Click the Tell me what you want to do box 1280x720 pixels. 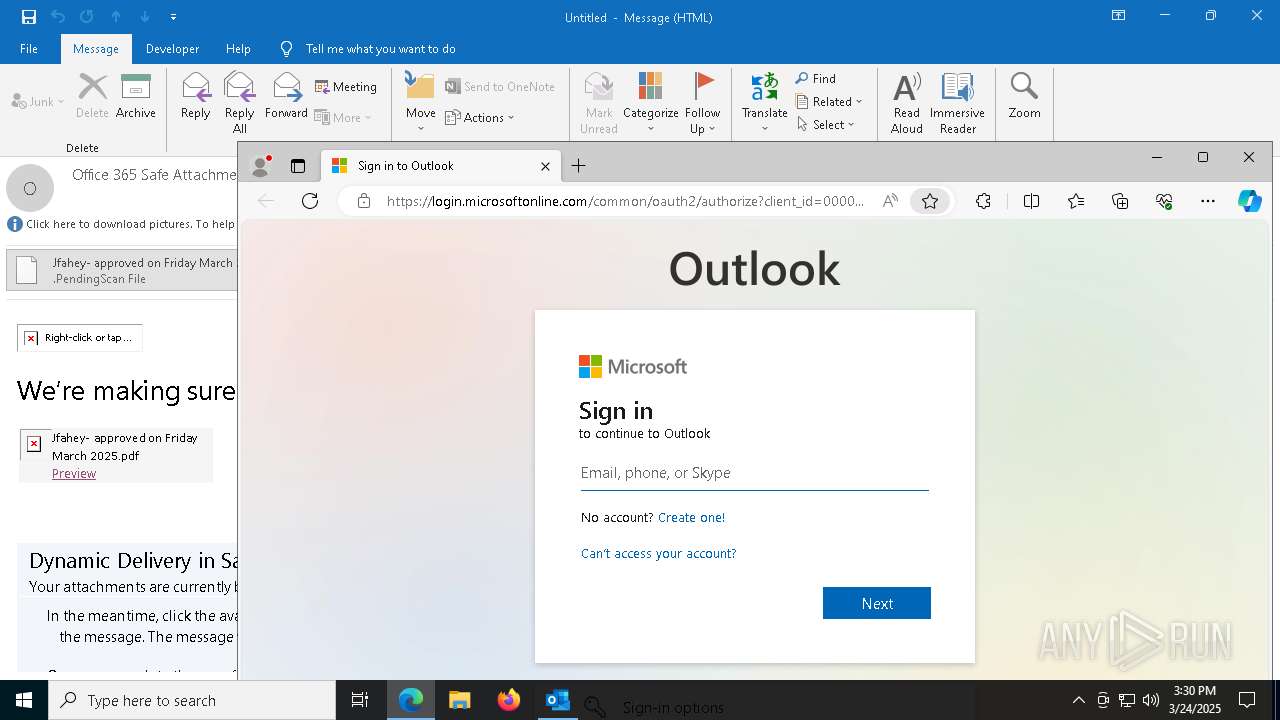click(380, 48)
